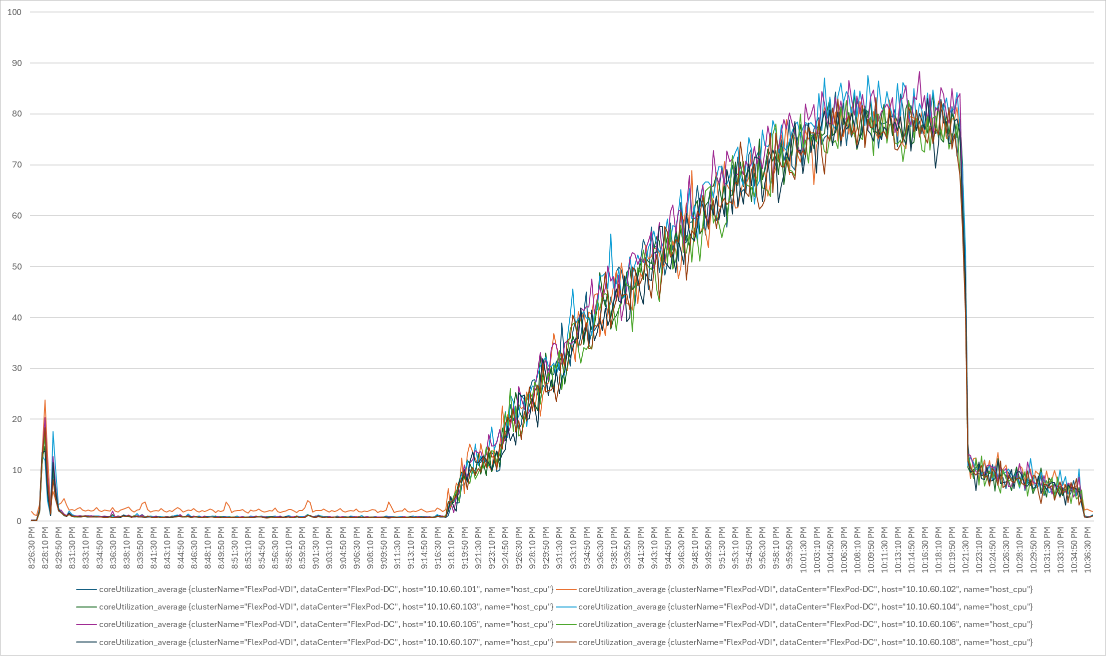Click the y-axis label 60
1106x656 pixels.
point(16,215)
